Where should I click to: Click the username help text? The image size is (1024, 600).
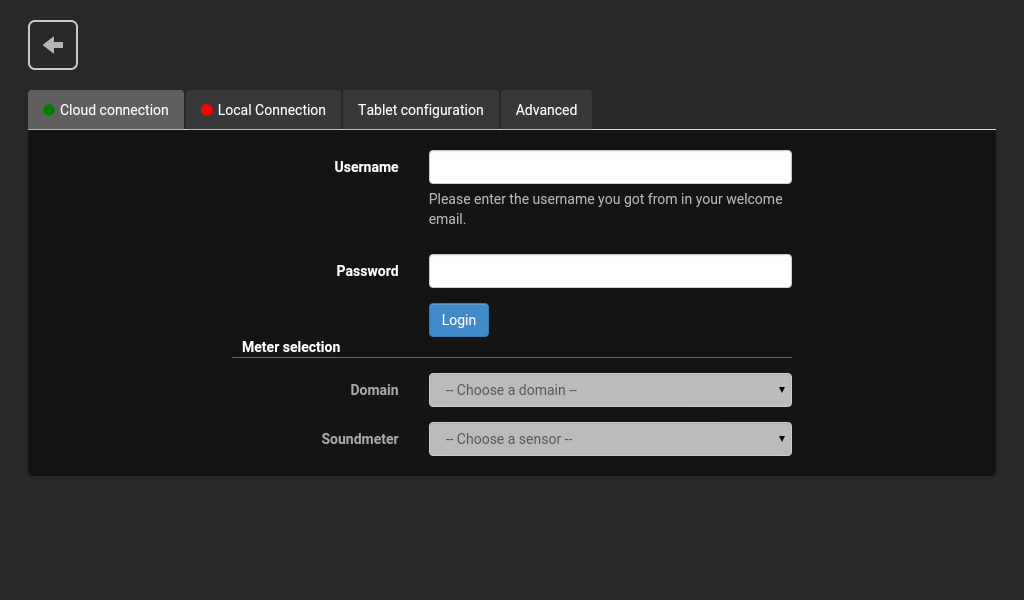605,209
